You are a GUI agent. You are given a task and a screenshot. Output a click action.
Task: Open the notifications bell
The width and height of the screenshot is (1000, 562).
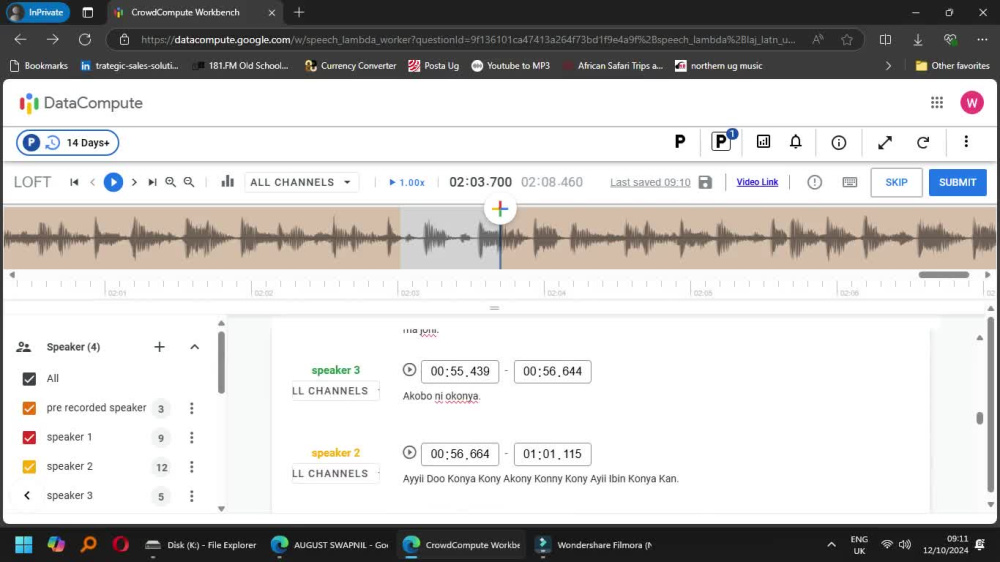click(x=795, y=142)
